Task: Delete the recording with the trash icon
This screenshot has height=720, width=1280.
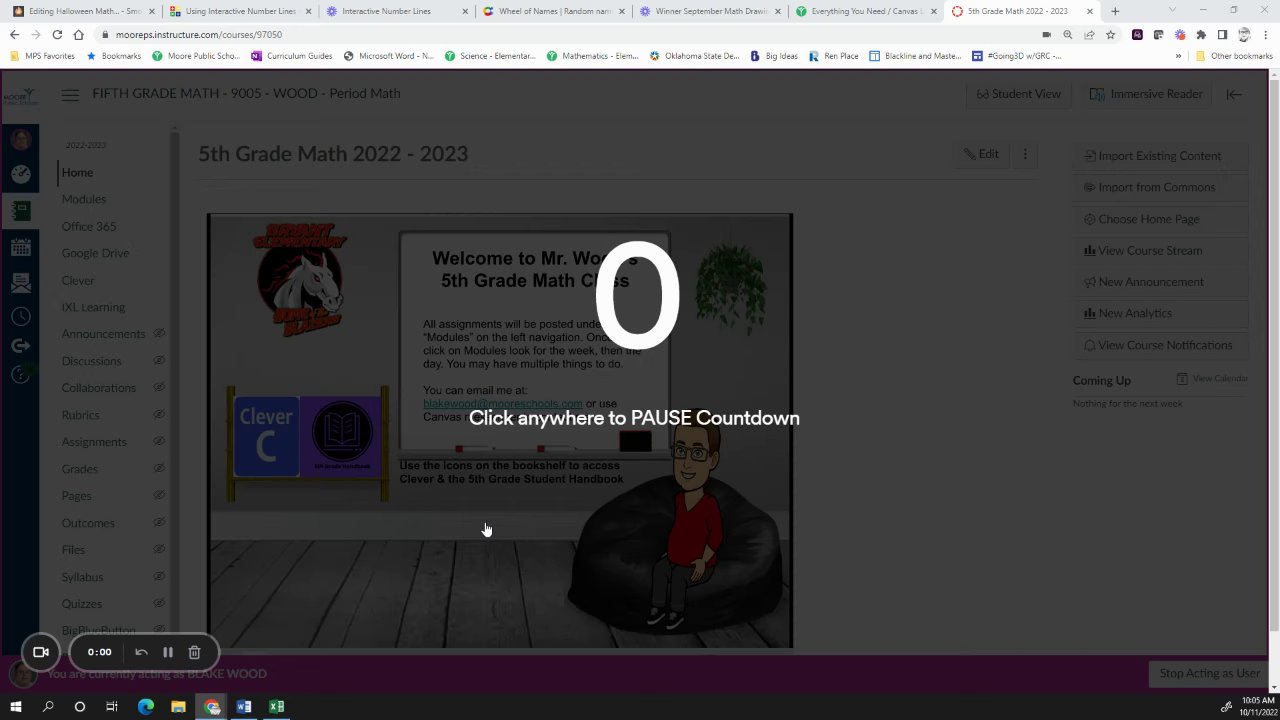Action: 194,652
